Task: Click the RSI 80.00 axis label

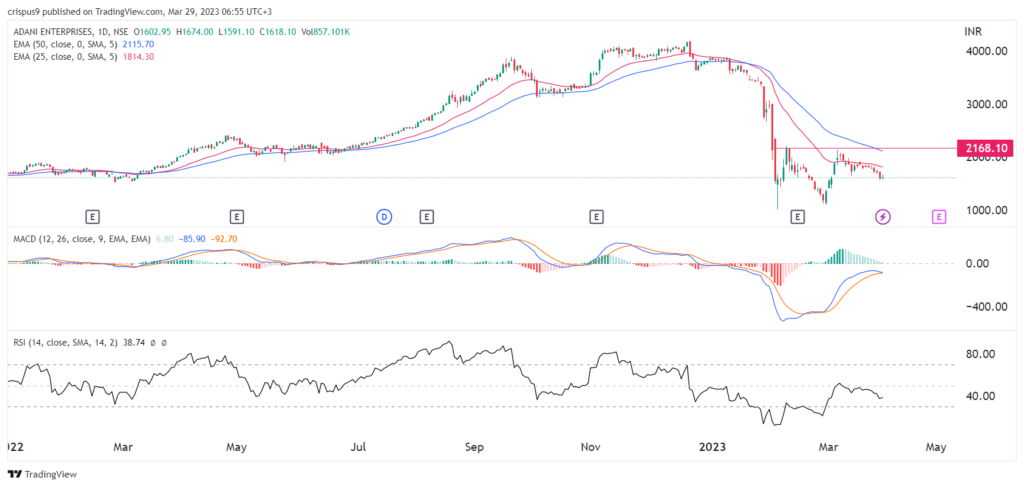Action: 979,354
